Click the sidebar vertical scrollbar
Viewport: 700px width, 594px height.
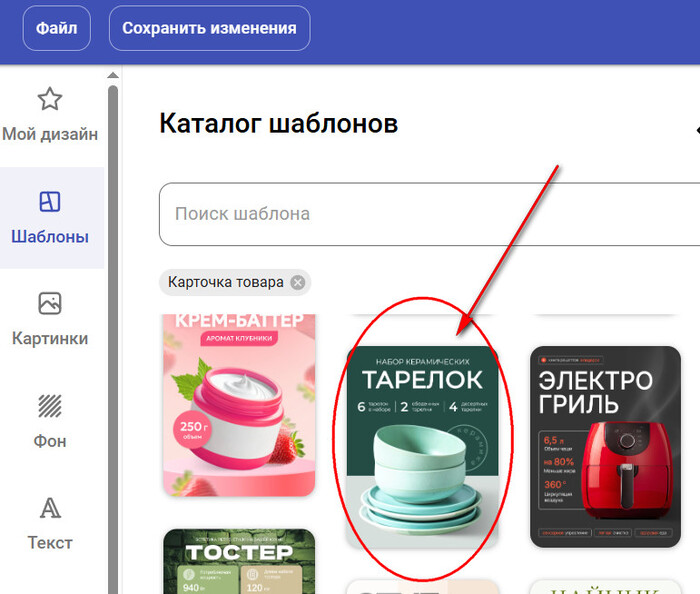[113, 300]
